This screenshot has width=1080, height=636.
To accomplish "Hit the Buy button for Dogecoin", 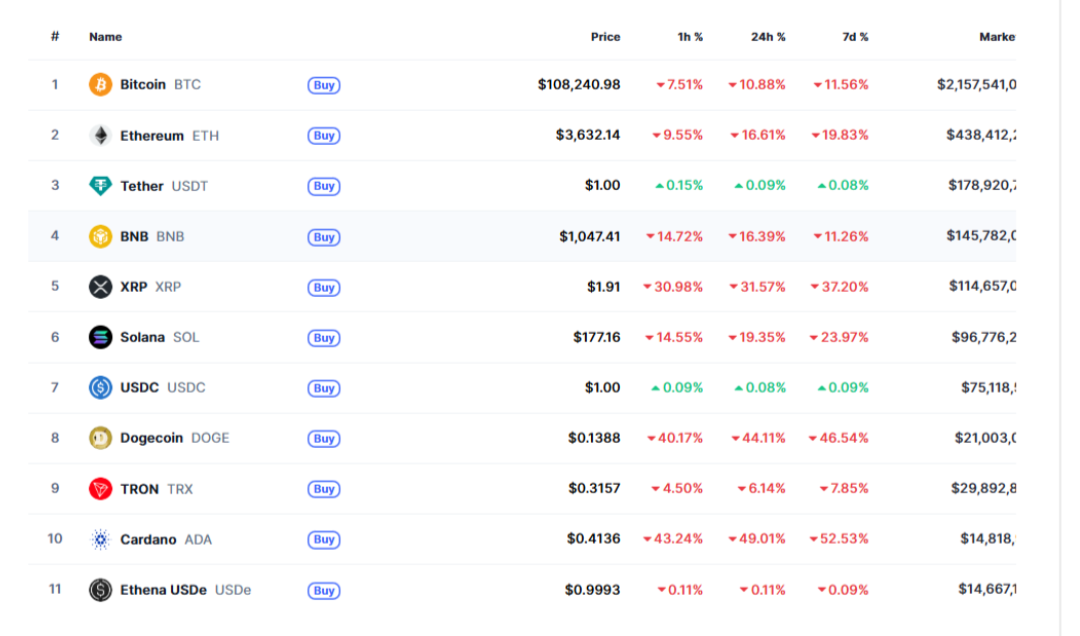I will (323, 439).
